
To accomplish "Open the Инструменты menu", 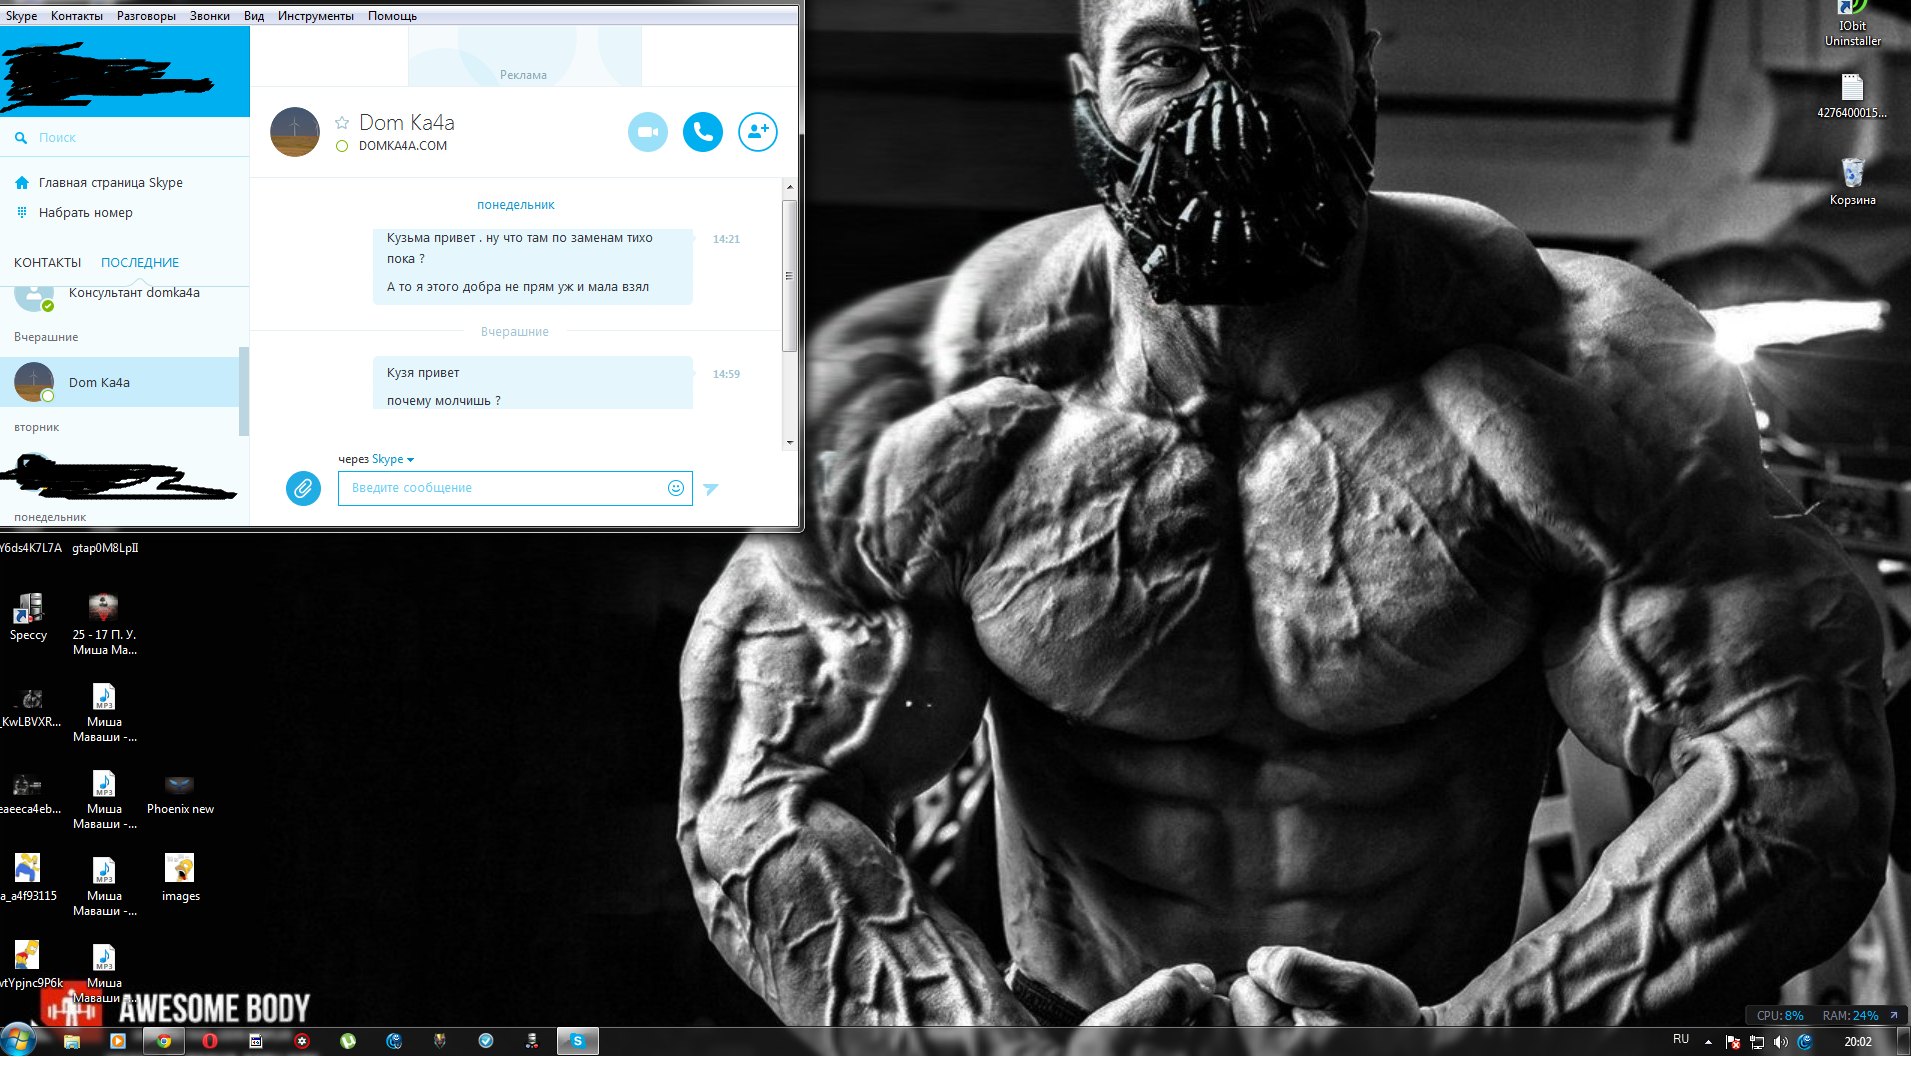I will (x=315, y=16).
